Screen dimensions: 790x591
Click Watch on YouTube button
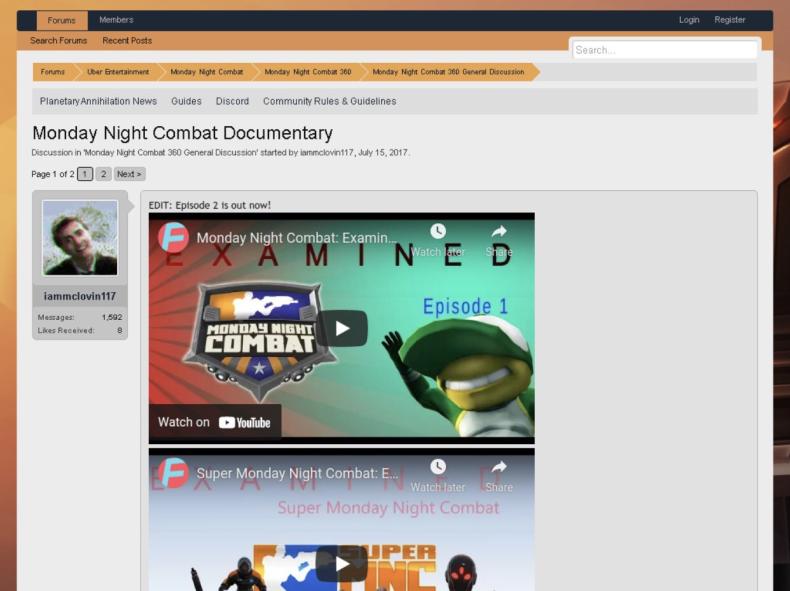pyautogui.click(x=215, y=422)
